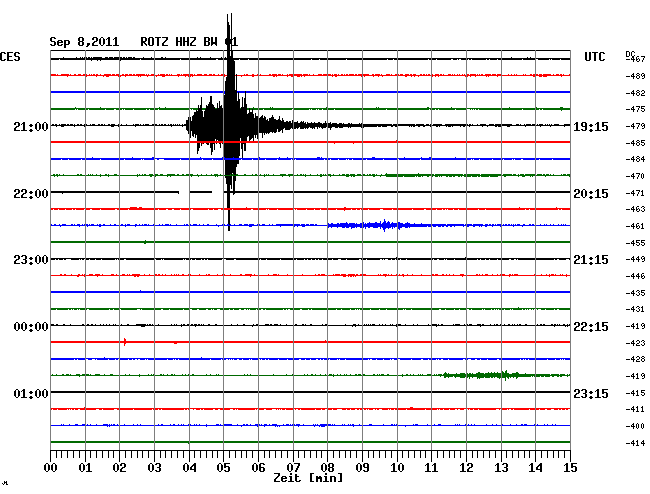This screenshot has width=650, height=494.
Task: Click the DC offset value "-461"
Action: 635,226
